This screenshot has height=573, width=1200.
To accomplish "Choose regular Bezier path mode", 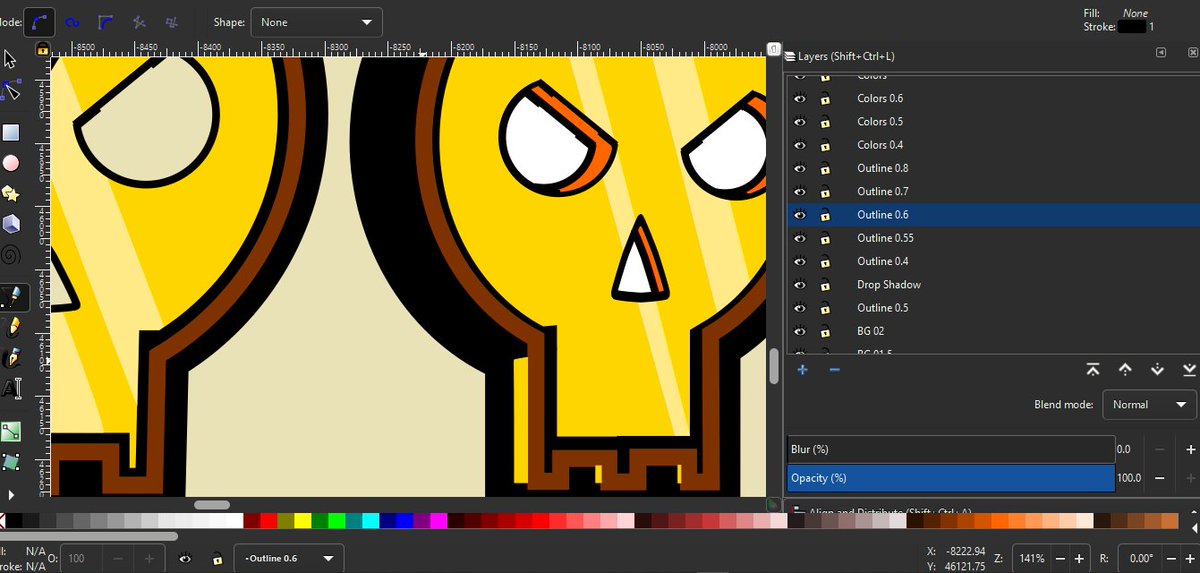I will point(40,21).
